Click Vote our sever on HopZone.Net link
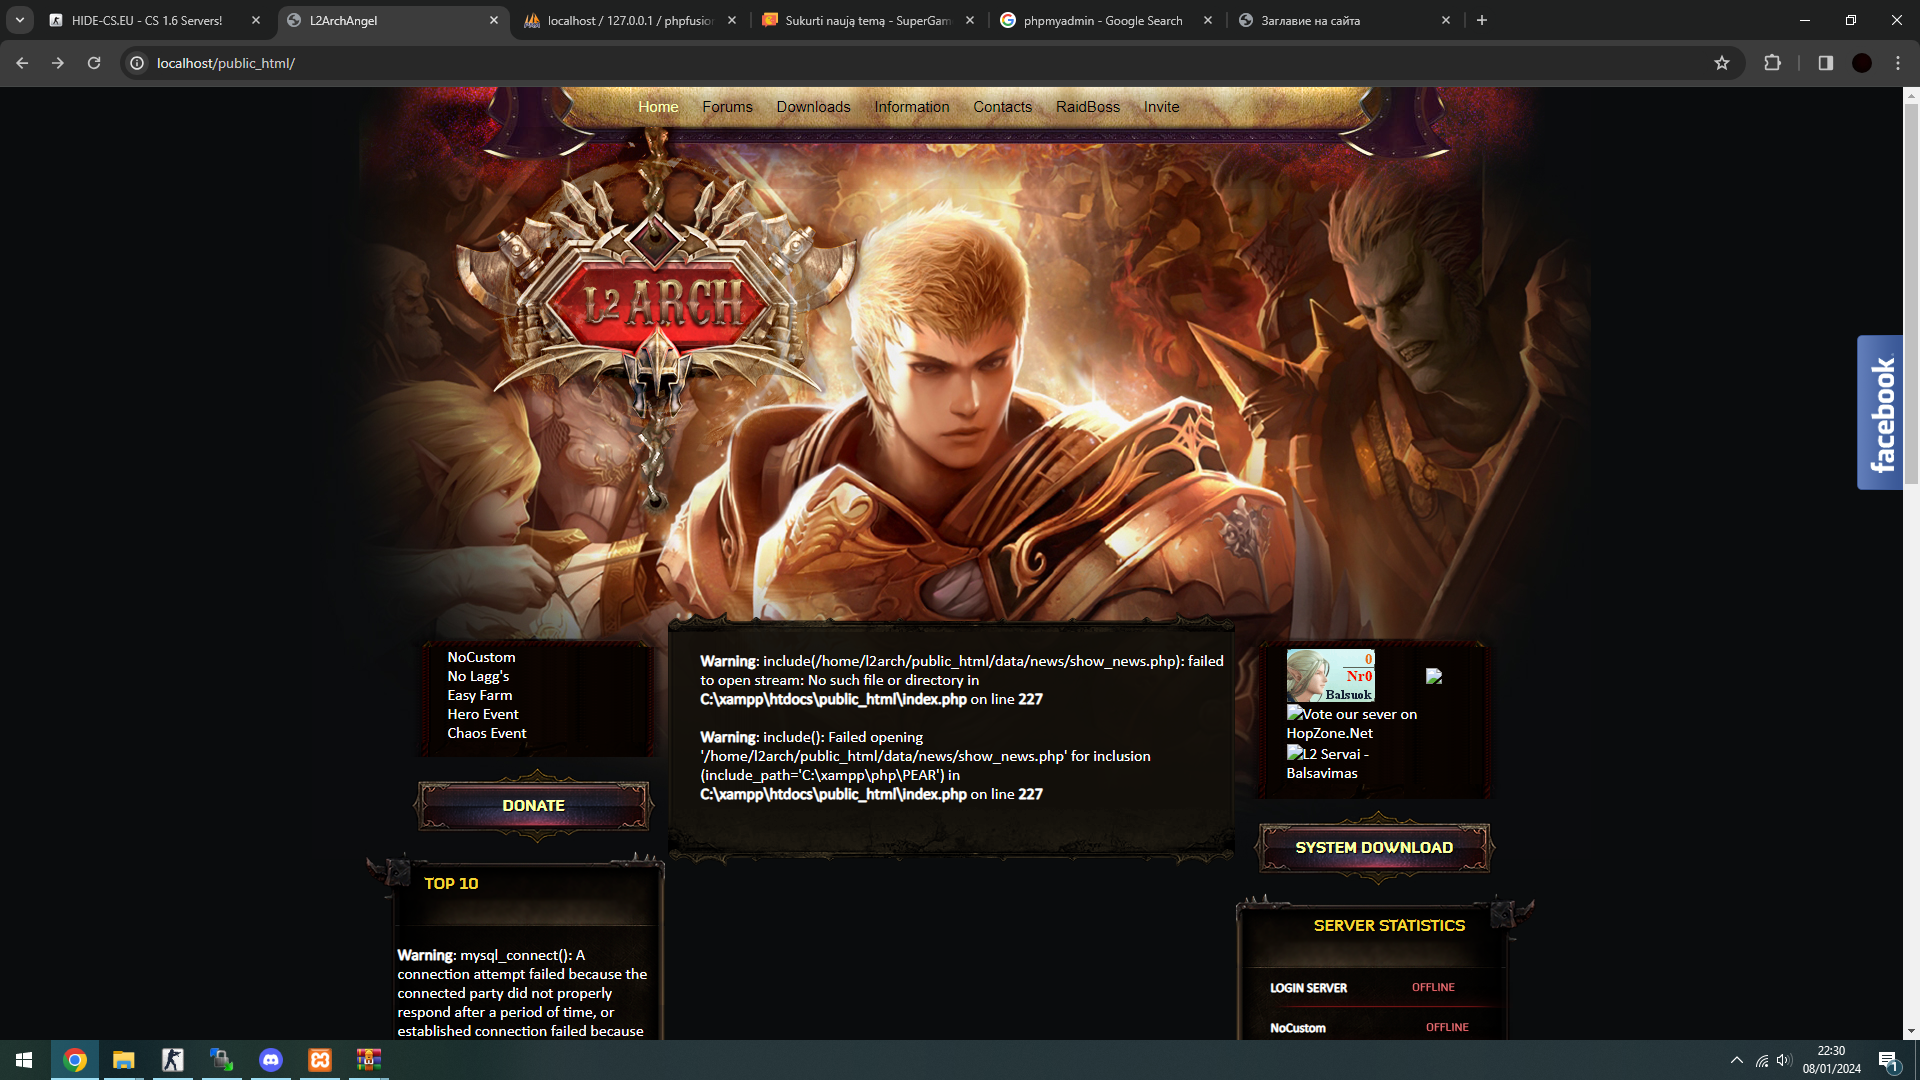 (1351, 723)
